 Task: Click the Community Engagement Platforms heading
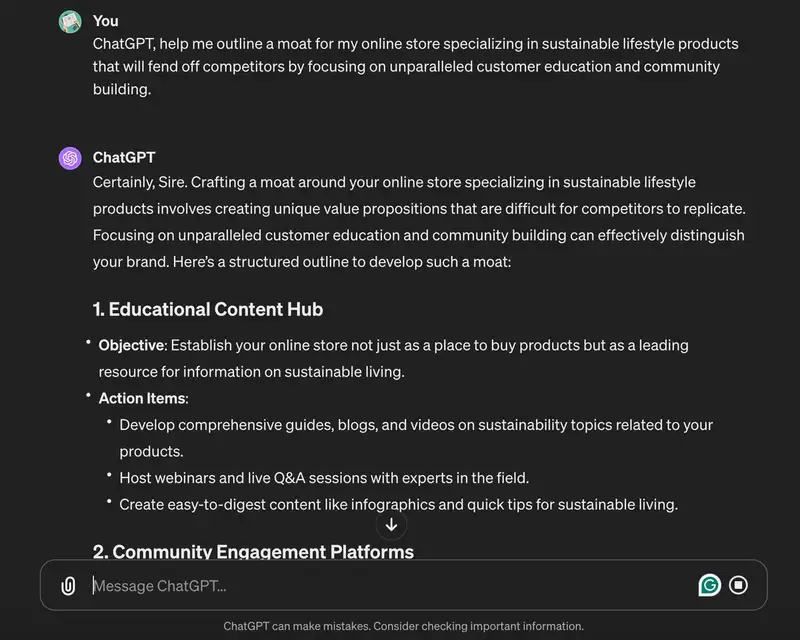point(253,551)
